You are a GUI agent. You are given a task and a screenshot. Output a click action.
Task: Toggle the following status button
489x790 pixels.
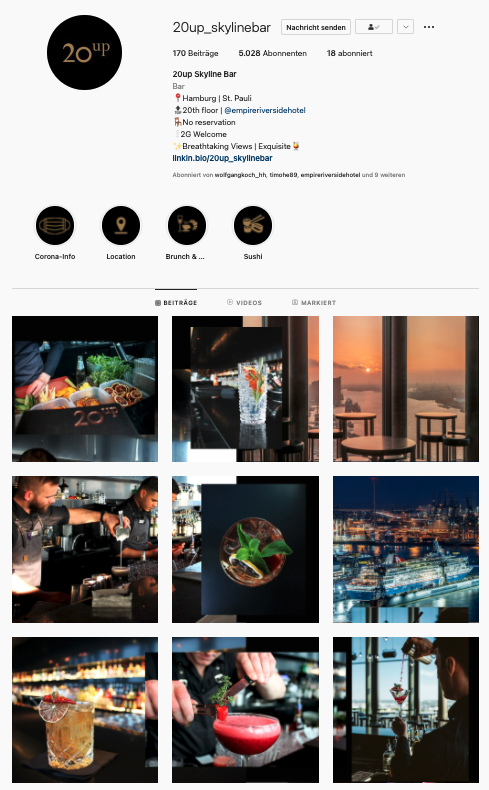tap(374, 27)
